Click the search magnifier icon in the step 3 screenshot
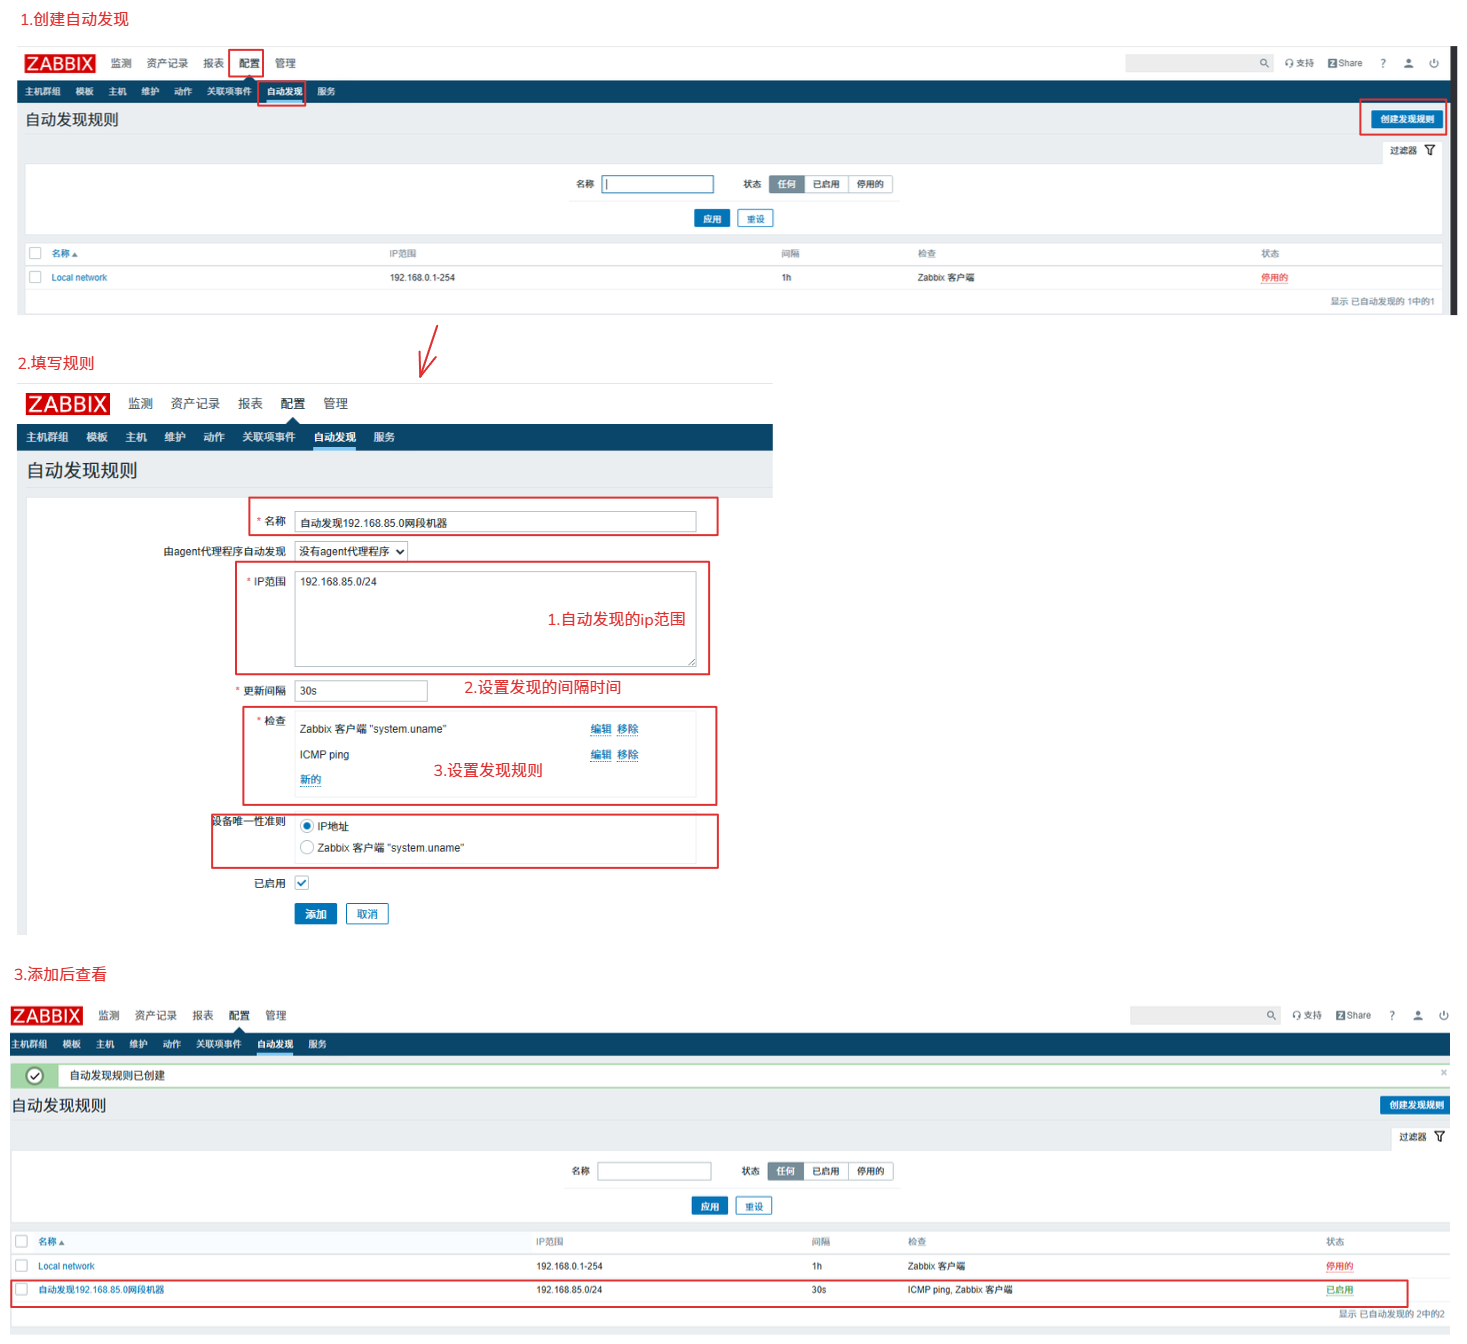Screen dimensions: 1467x1344 (x=1271, y=1015)
